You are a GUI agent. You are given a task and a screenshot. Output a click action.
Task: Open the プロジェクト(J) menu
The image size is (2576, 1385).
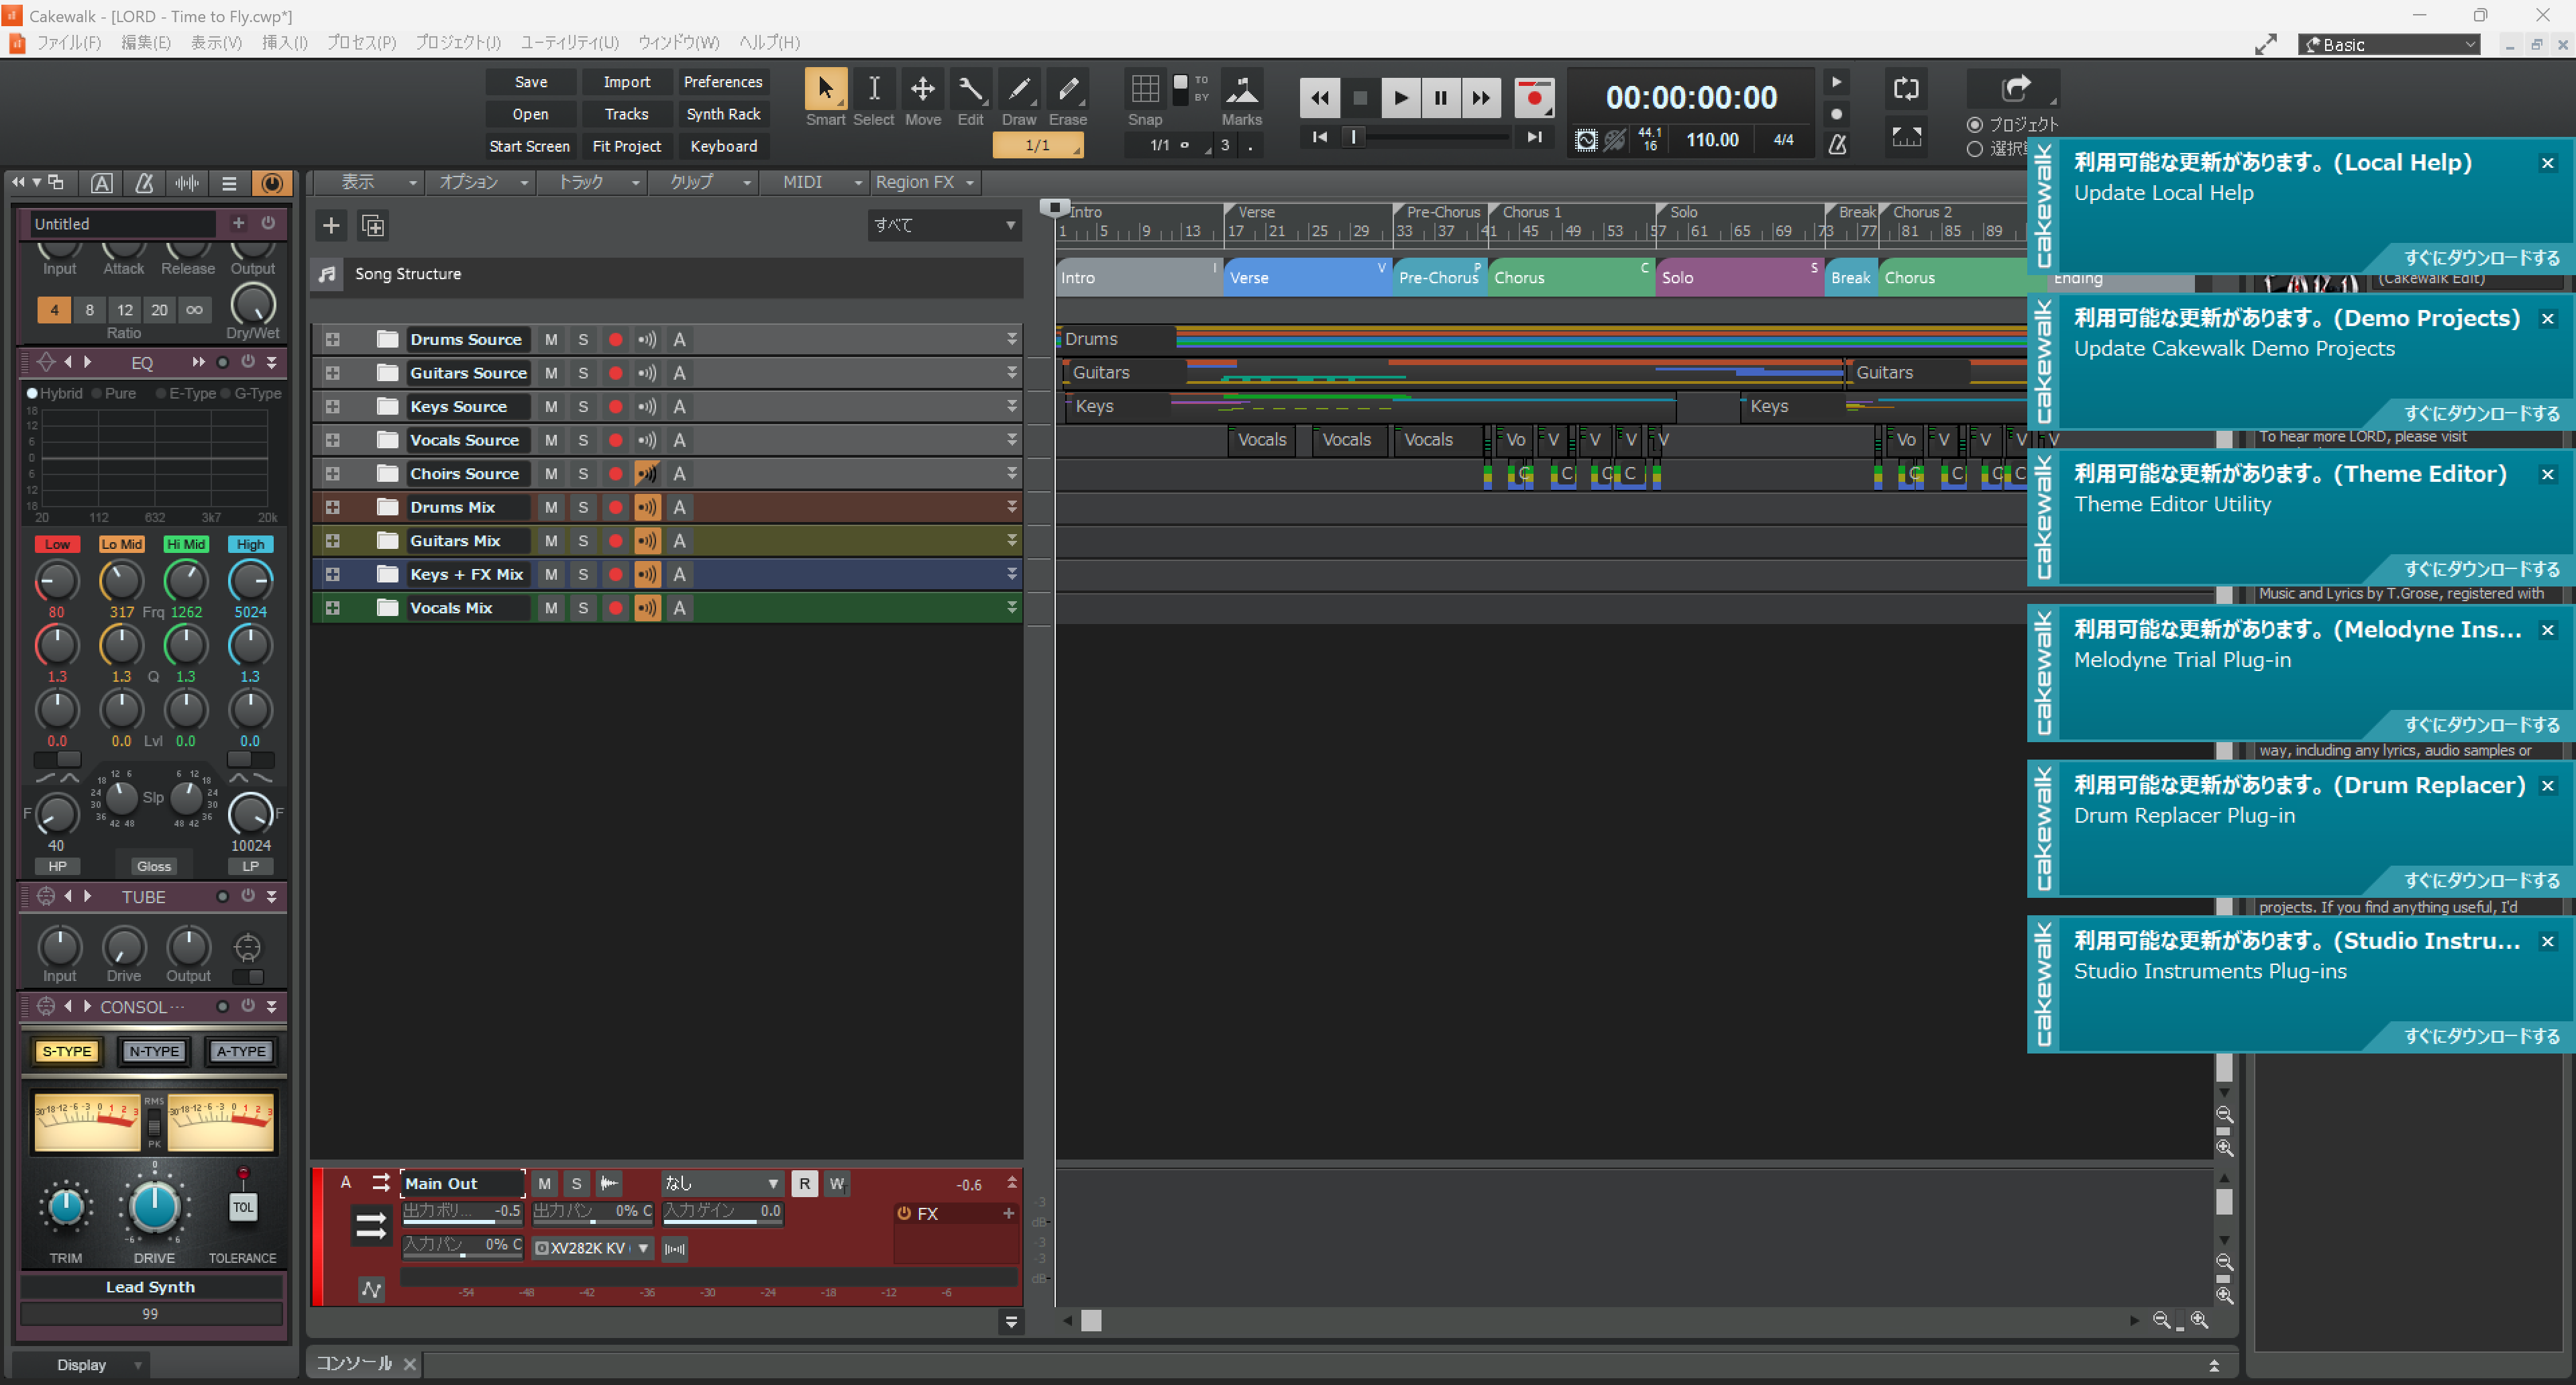457,42
